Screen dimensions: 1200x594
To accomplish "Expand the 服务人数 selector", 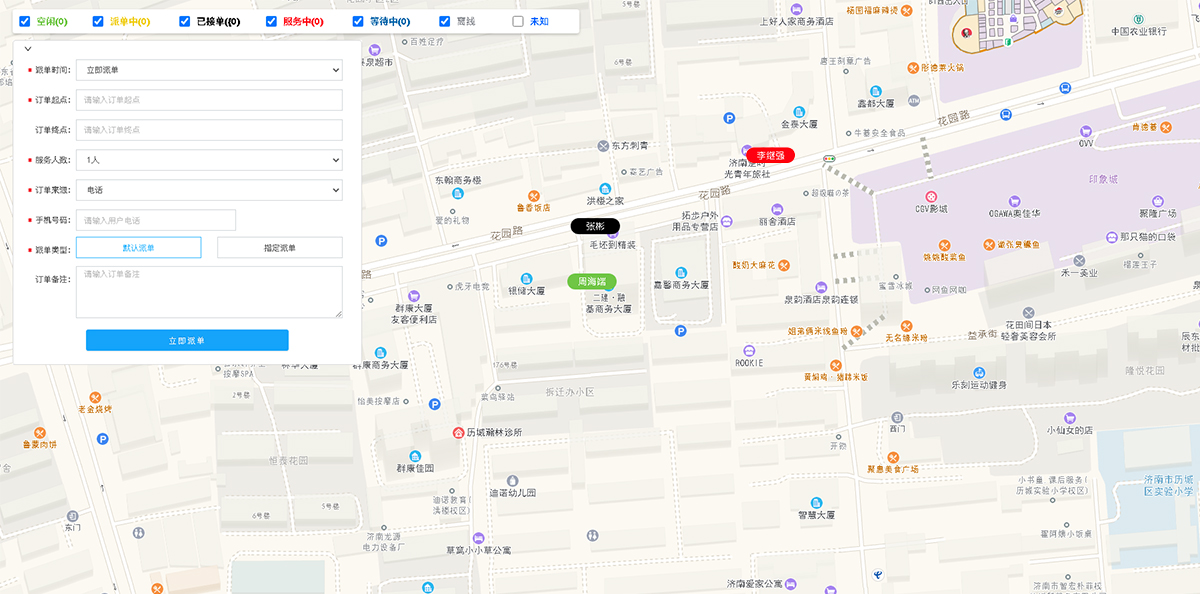I will [208, 160].
